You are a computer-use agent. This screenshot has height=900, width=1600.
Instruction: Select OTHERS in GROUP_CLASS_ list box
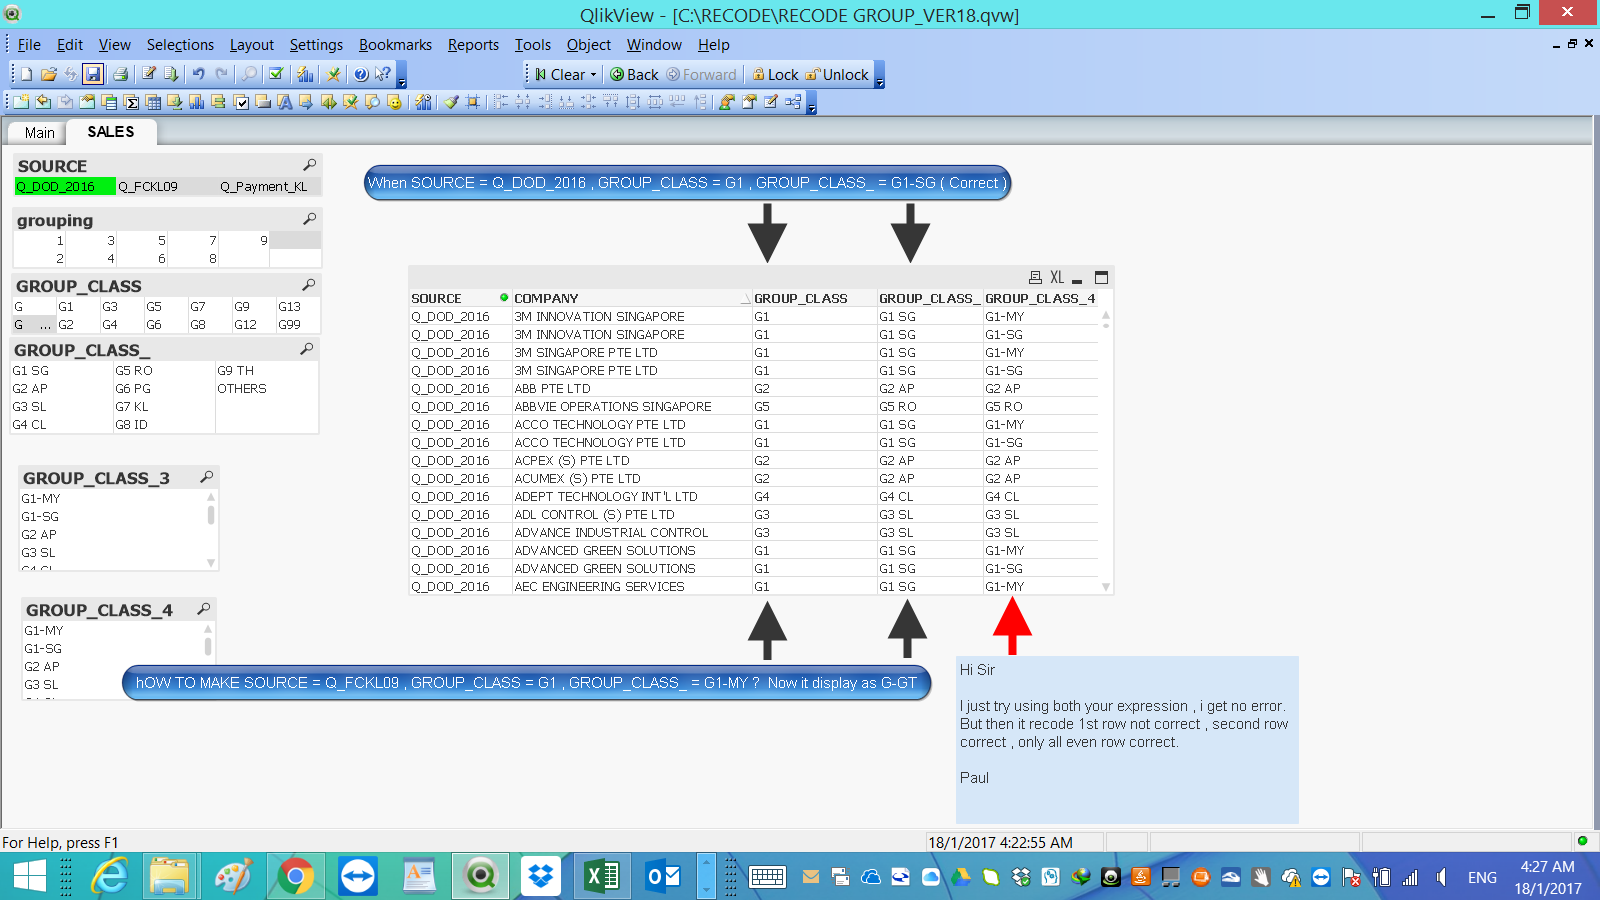click(267, 388)
